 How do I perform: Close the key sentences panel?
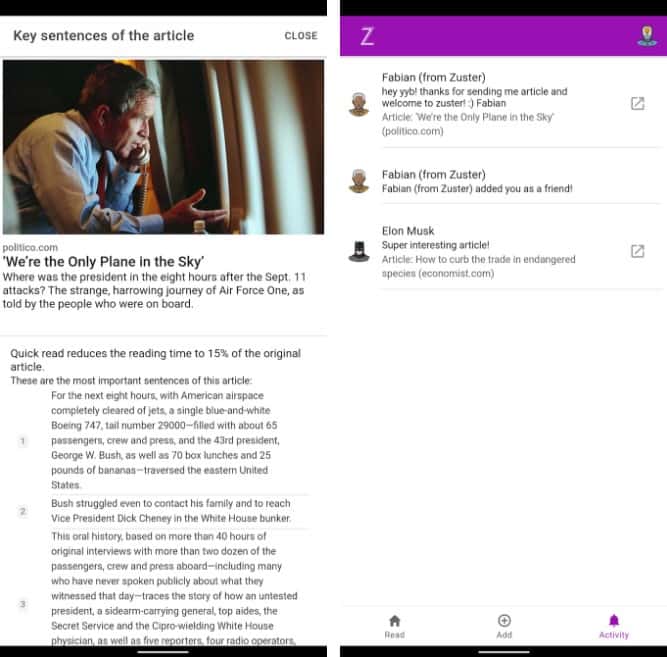click(x=301, y=36)
